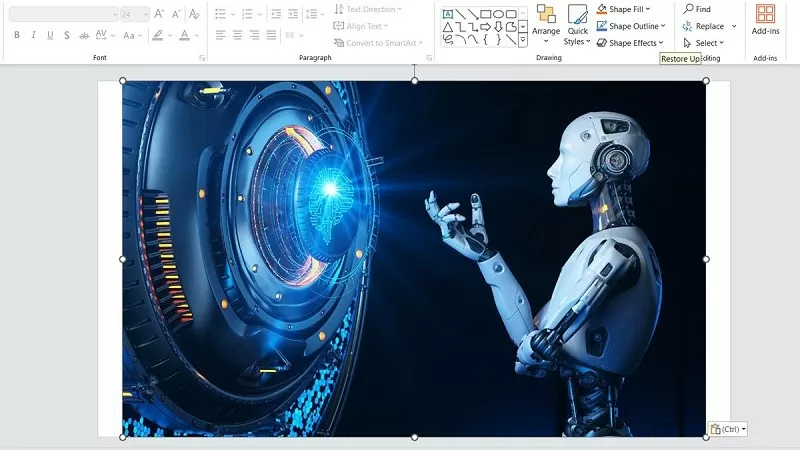Open the Paste Options (Ctrl) button

click(728, 429)
